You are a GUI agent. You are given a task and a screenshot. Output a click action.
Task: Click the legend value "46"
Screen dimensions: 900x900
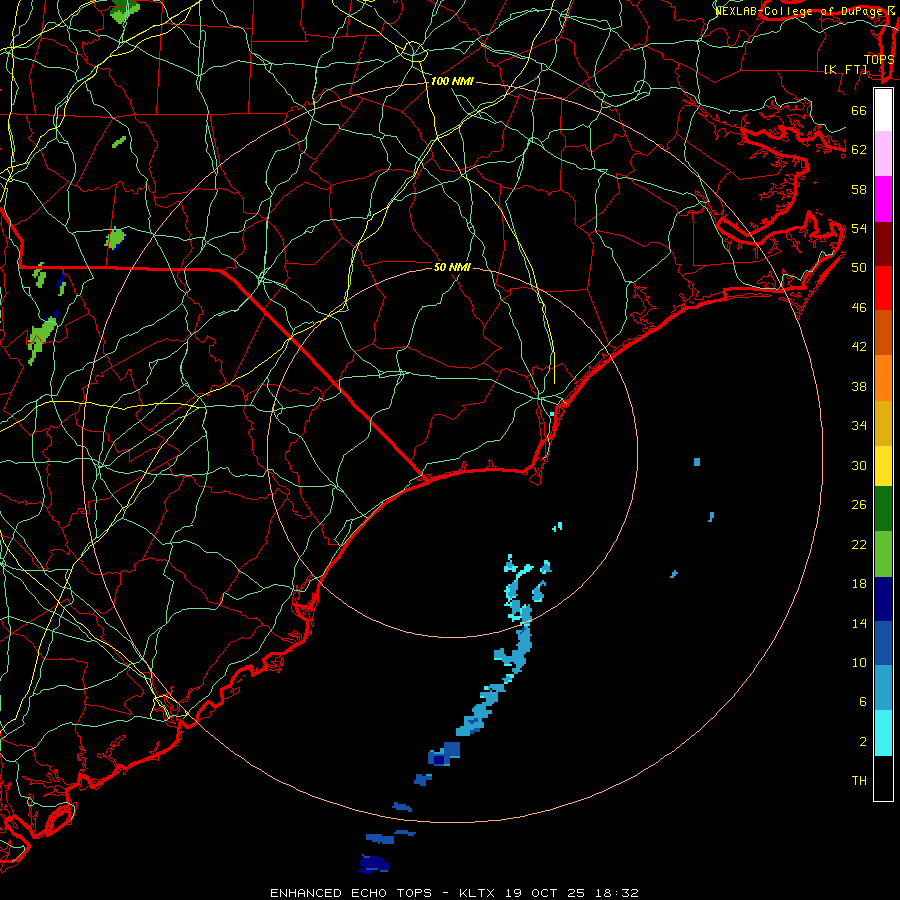859,308
